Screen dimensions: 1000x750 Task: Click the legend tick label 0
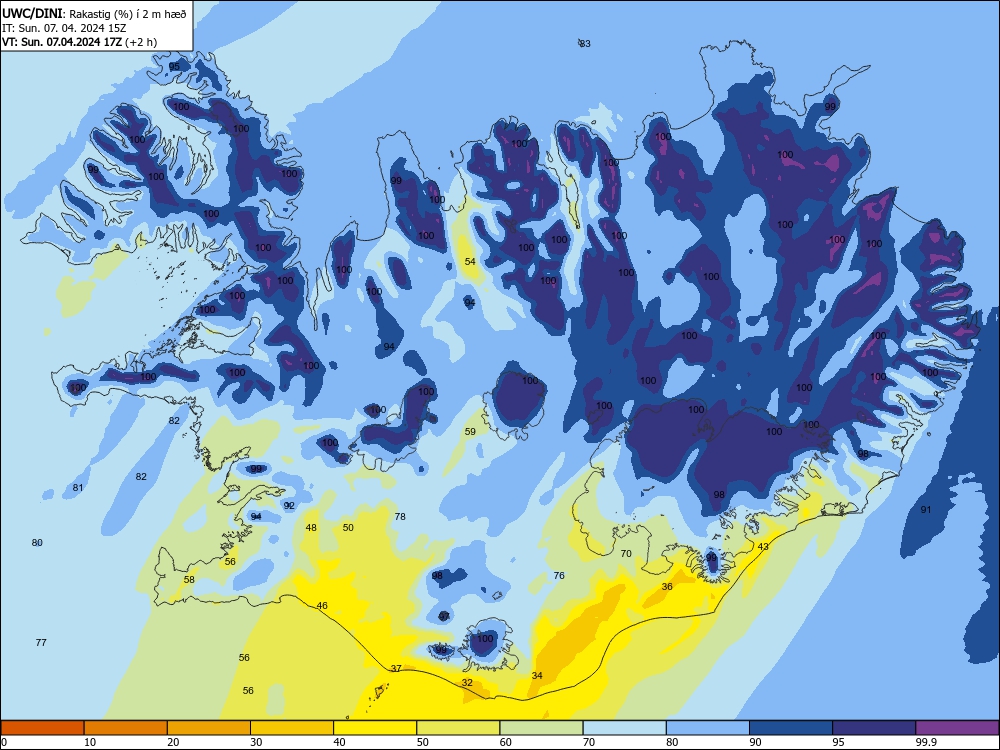(4, 742)
